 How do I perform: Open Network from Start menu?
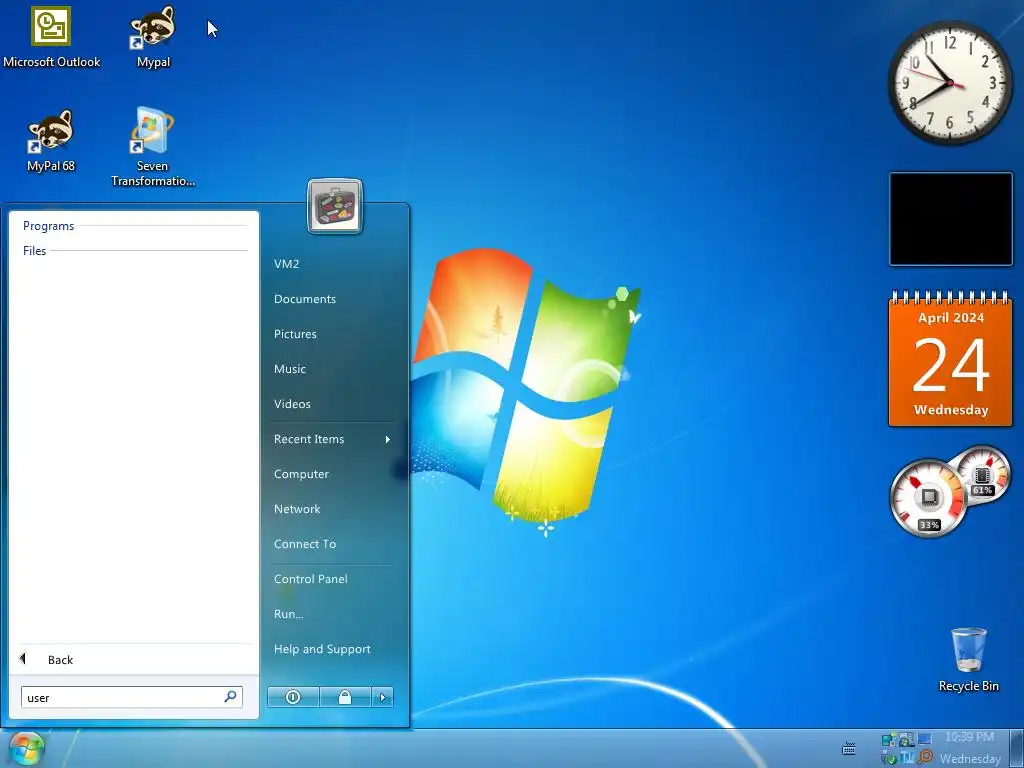pyautogui.click(x=297, y=509)
